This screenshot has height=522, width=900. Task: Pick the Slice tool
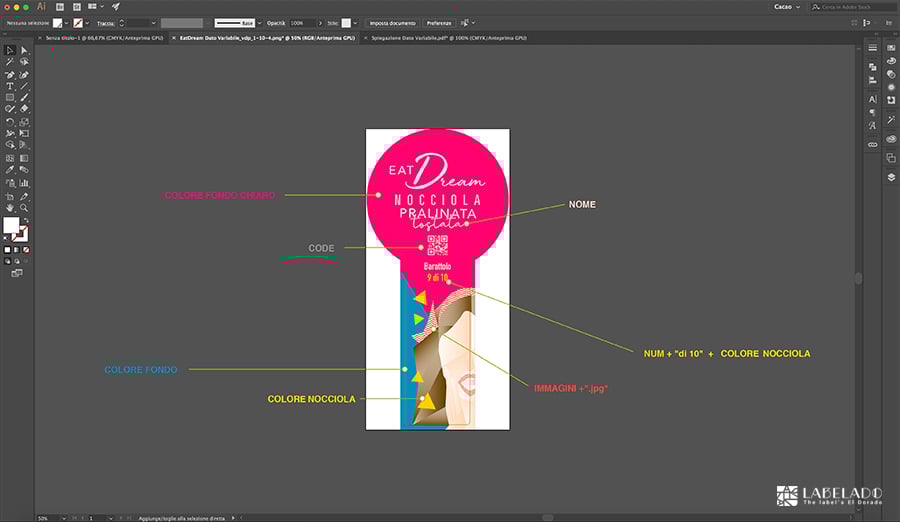(24, 197)
